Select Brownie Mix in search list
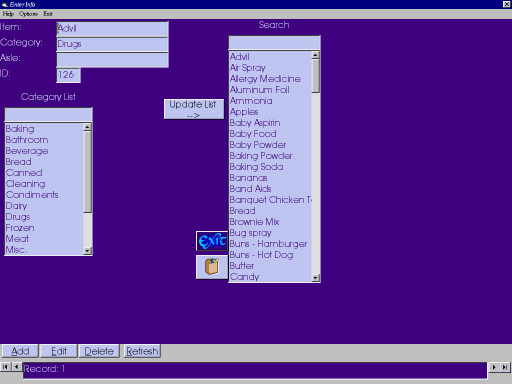Viewport: 512px width, 384px height. tap(270, 222)
